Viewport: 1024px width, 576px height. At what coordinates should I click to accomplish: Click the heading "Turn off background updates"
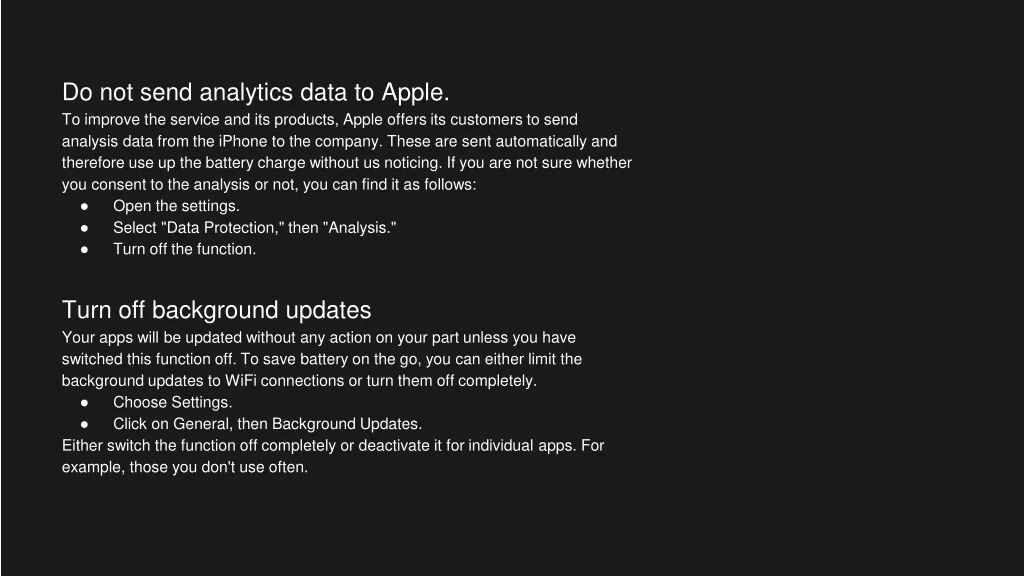[x=216, y=310]
